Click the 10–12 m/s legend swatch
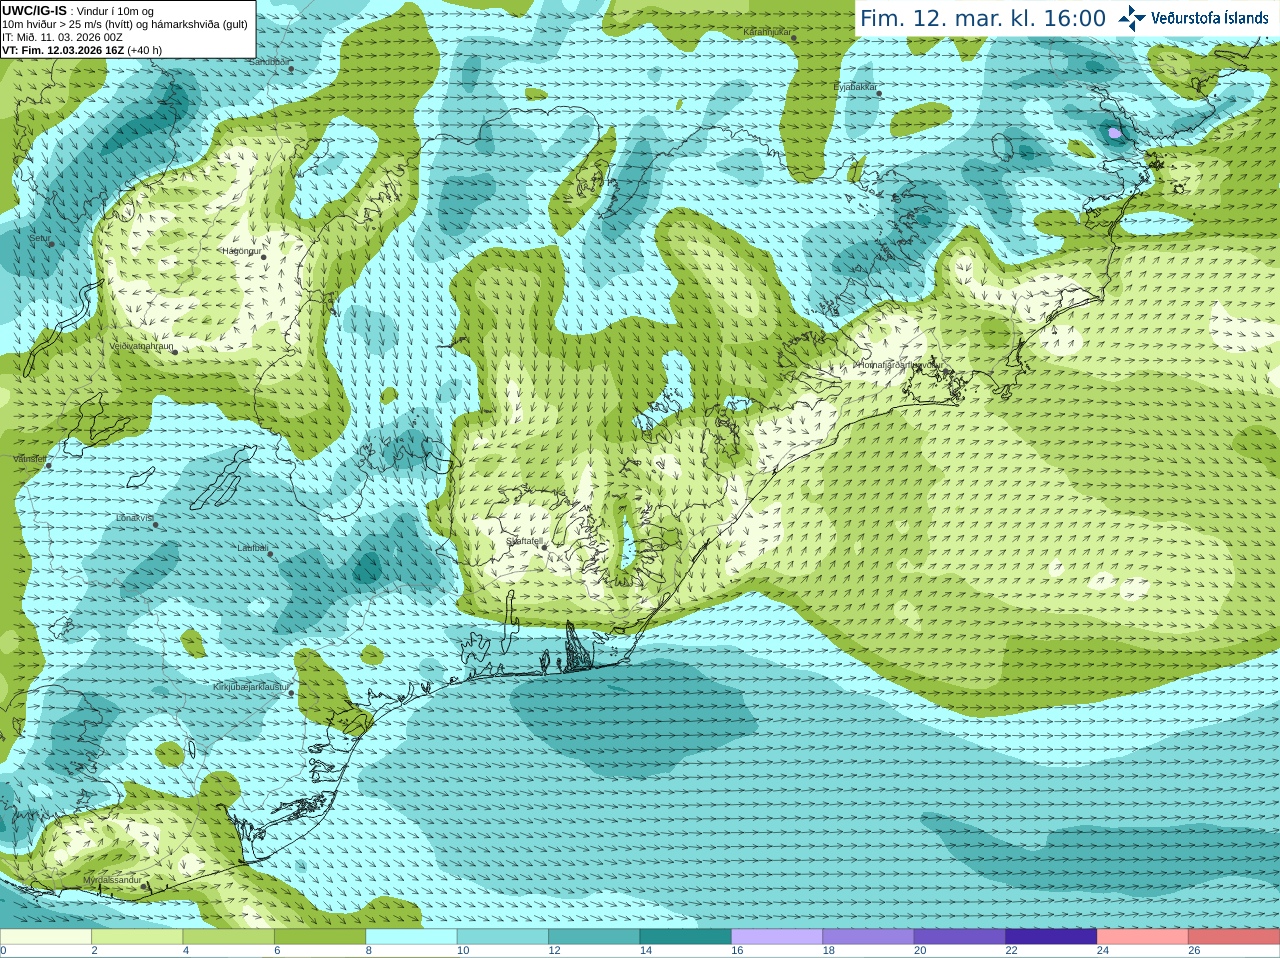 [x=503, y=937]
